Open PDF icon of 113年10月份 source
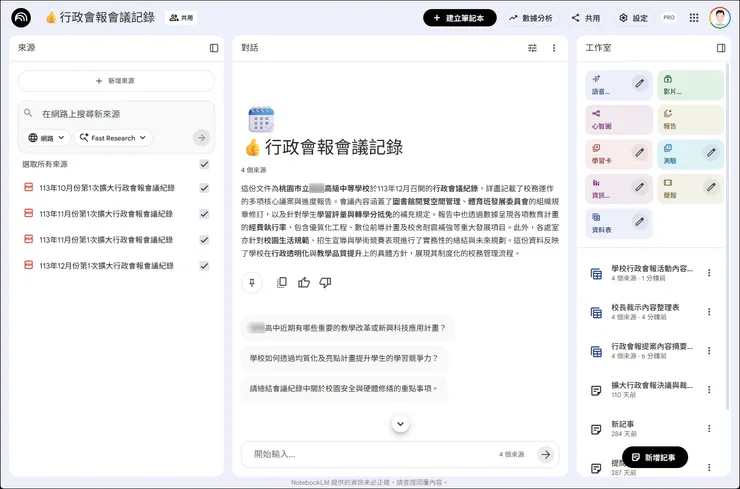Viewport: 740px width, 489px height. pos(28,187)
